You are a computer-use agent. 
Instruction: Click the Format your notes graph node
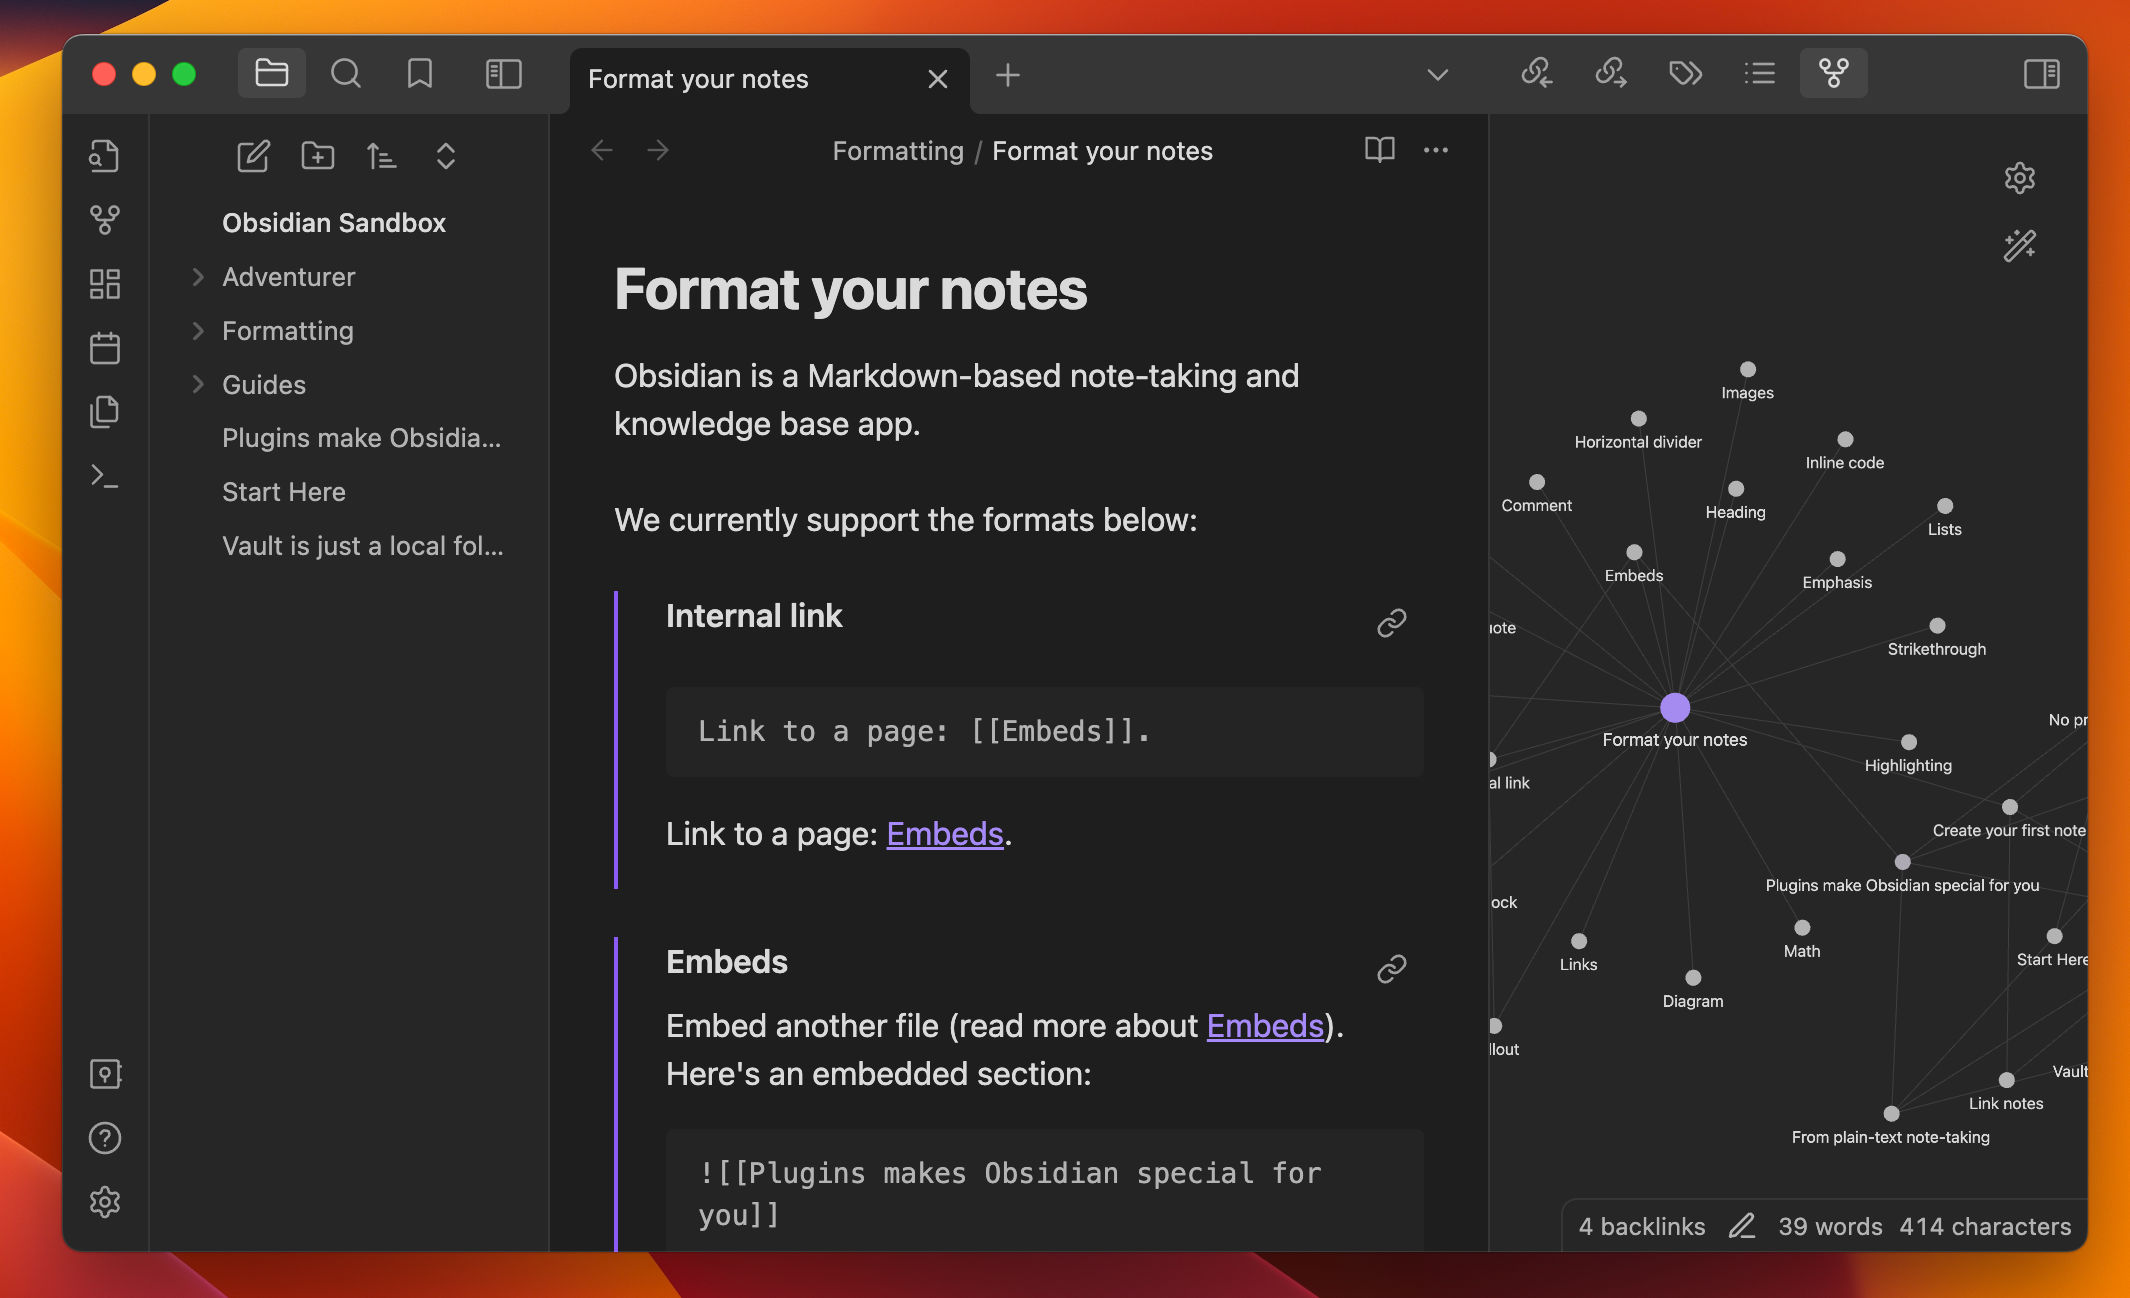[1675, 708]
